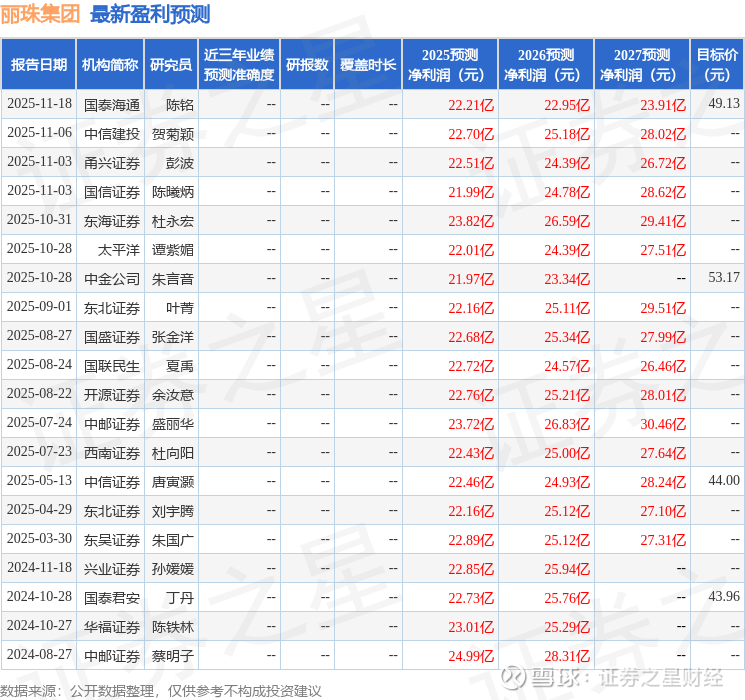Screen dimensions: 745x700
Task: Select the date cell 2025-10-31
Action: point(39,220)
